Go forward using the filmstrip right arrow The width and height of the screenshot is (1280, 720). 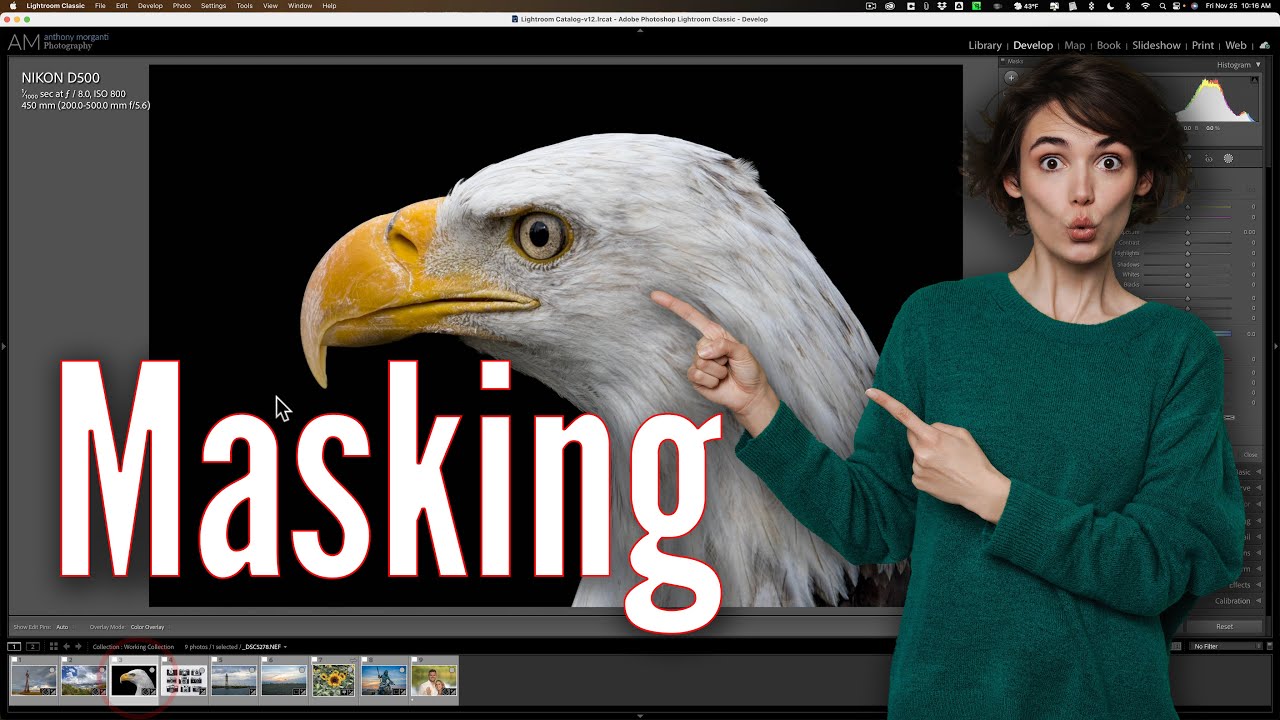pos(79,647)
